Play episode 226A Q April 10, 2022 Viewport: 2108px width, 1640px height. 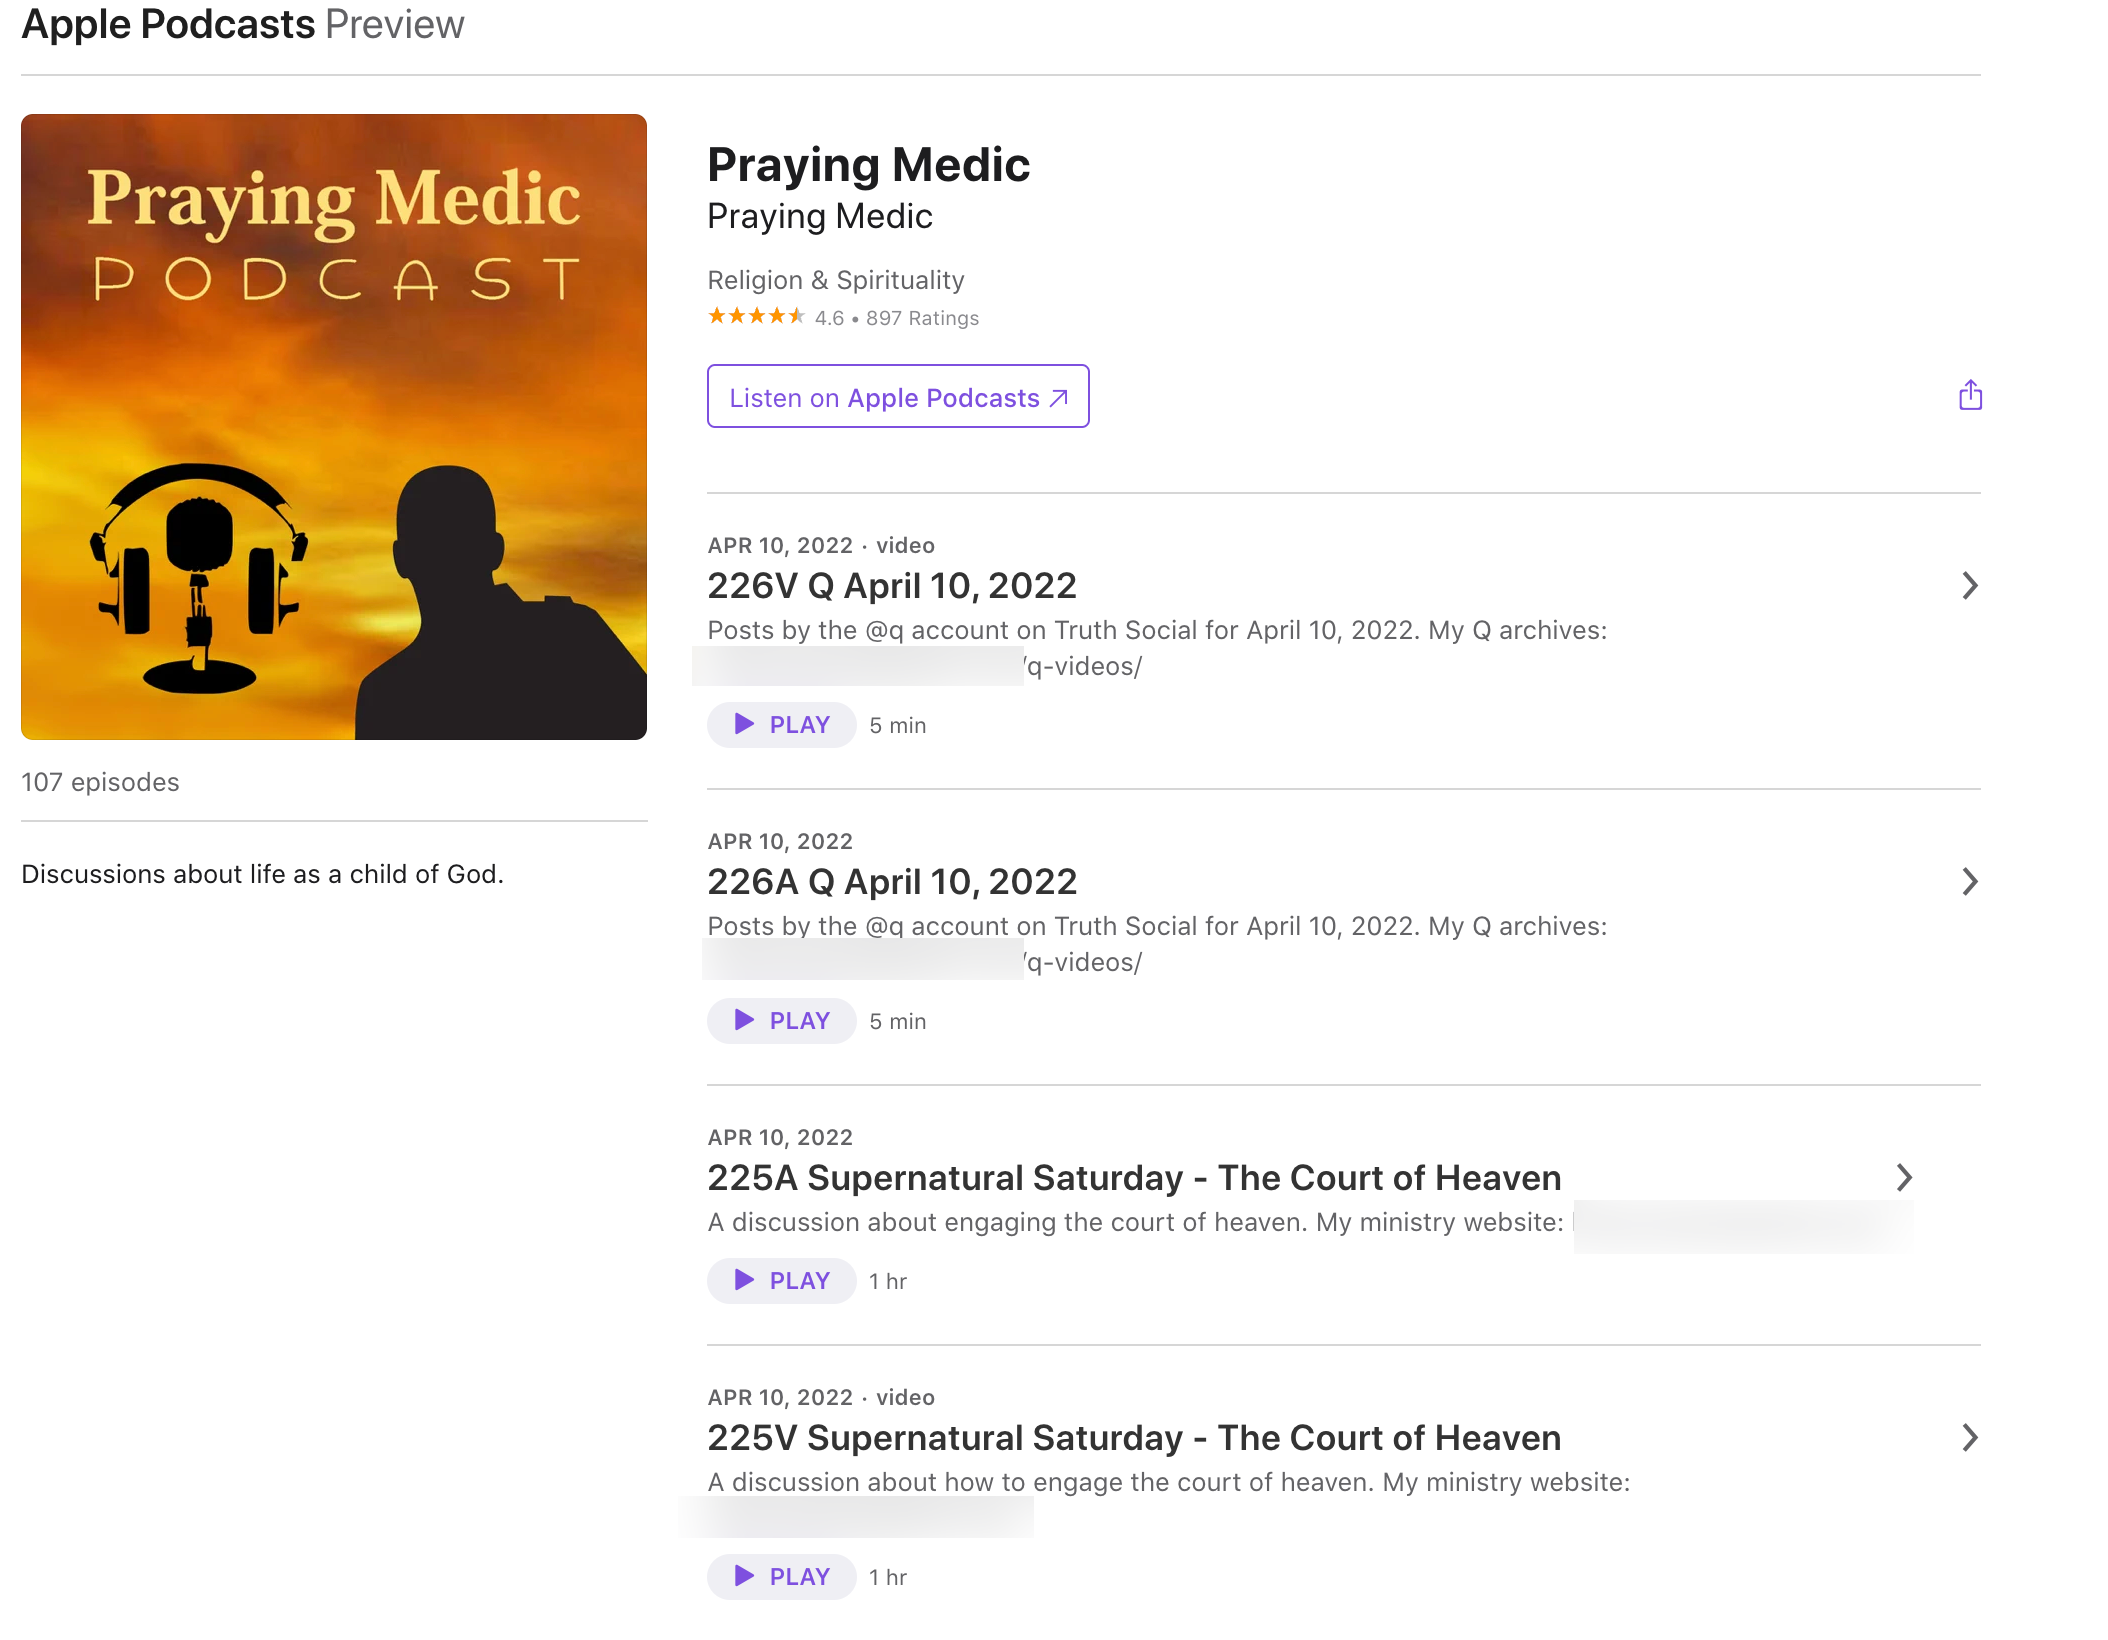point(781,1021)
